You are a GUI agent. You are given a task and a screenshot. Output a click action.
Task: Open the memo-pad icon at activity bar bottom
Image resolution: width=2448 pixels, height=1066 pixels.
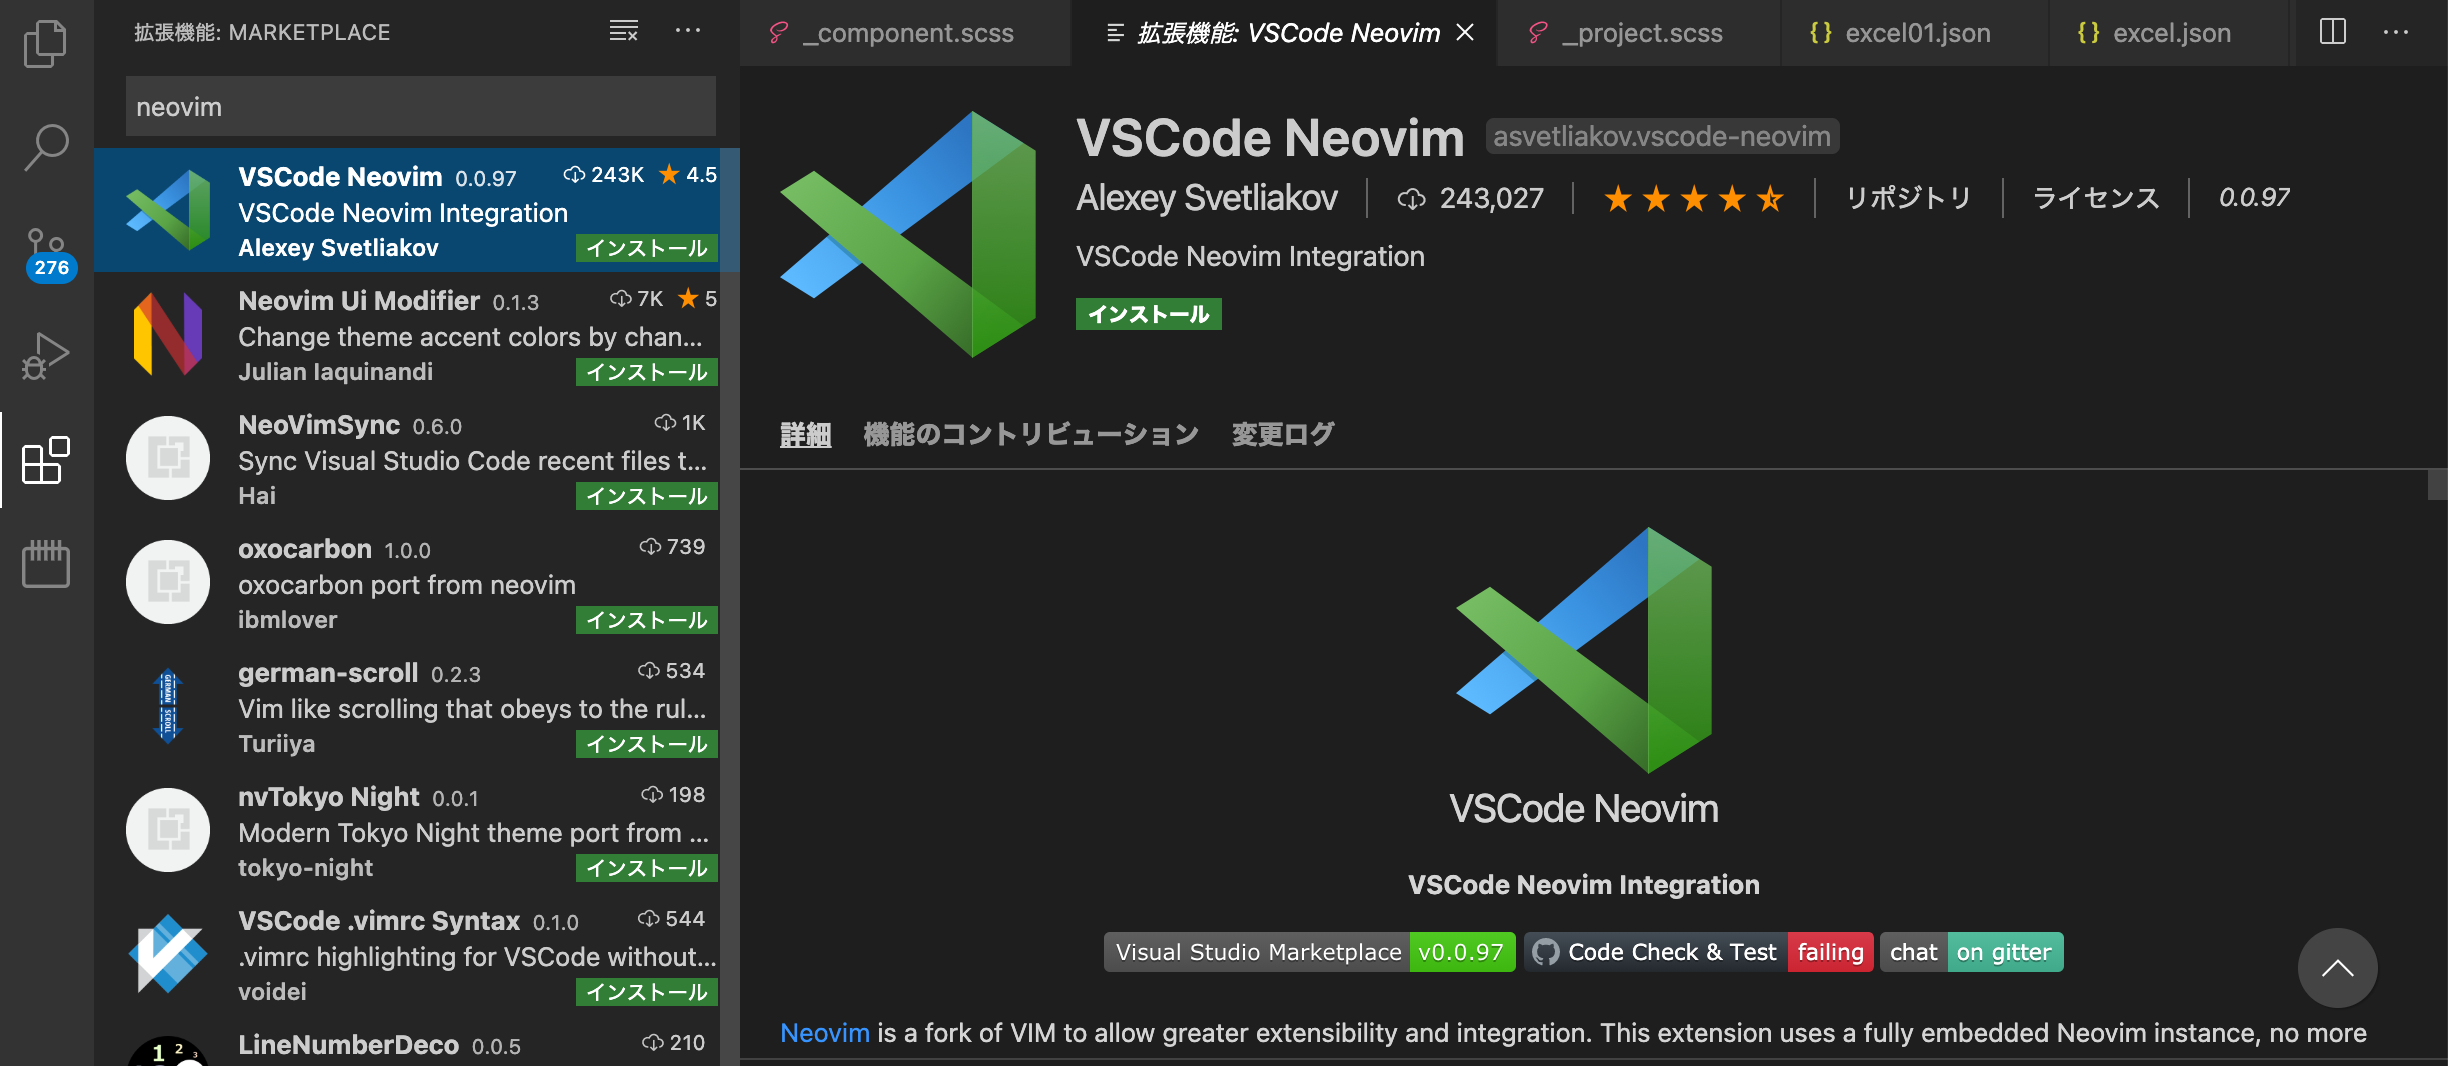(46, 564)
